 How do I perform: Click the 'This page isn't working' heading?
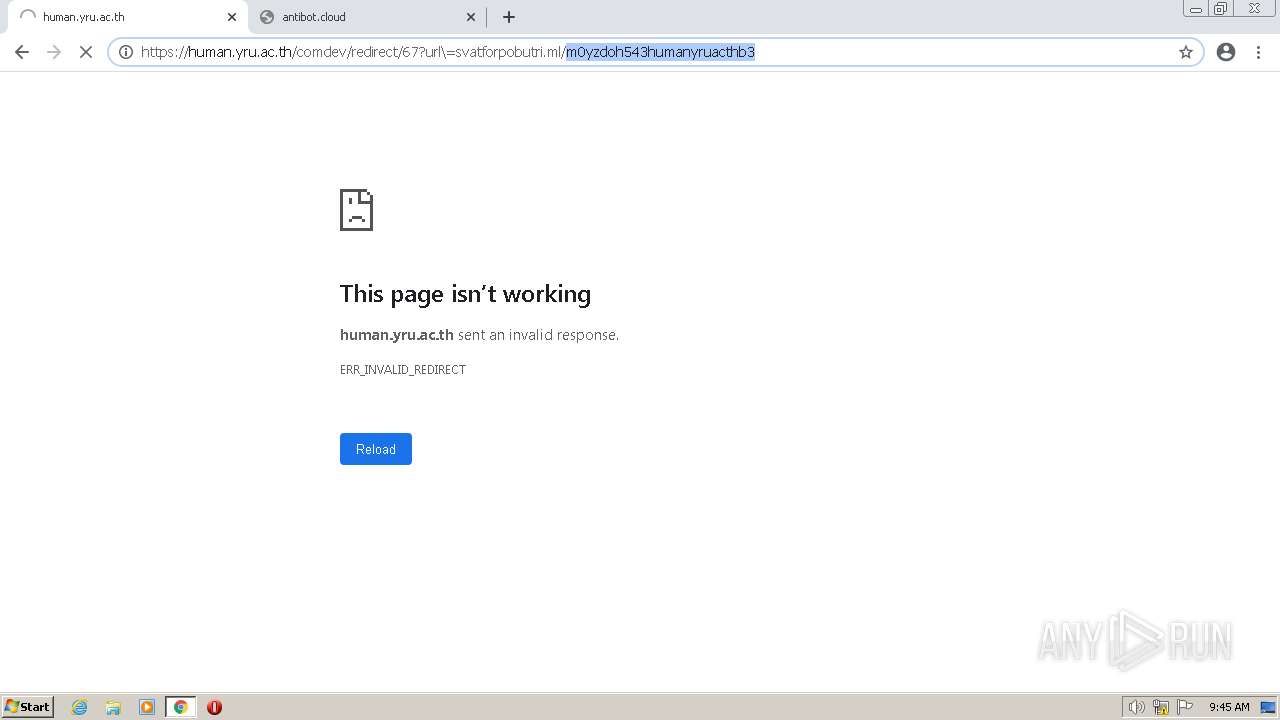[x=465, y=294]
